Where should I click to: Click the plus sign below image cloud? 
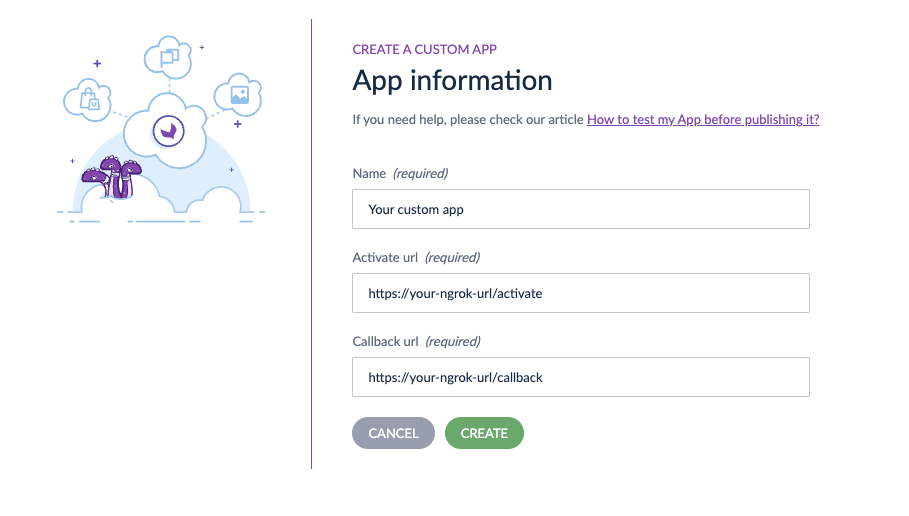pyautogui.click(x=237, y=125)
